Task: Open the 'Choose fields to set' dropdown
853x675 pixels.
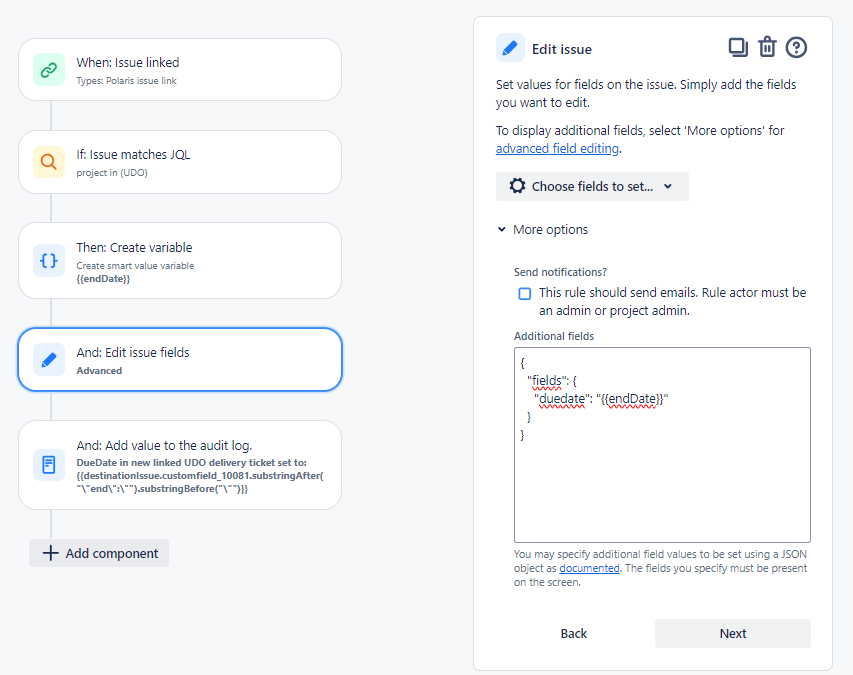Action: pos(591,186)
